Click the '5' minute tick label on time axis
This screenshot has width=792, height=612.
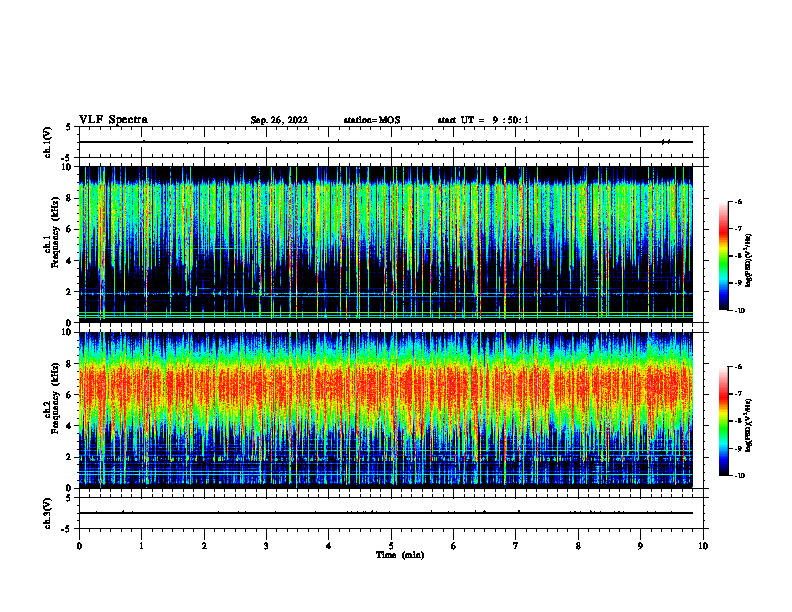click(x=391, y=546)
